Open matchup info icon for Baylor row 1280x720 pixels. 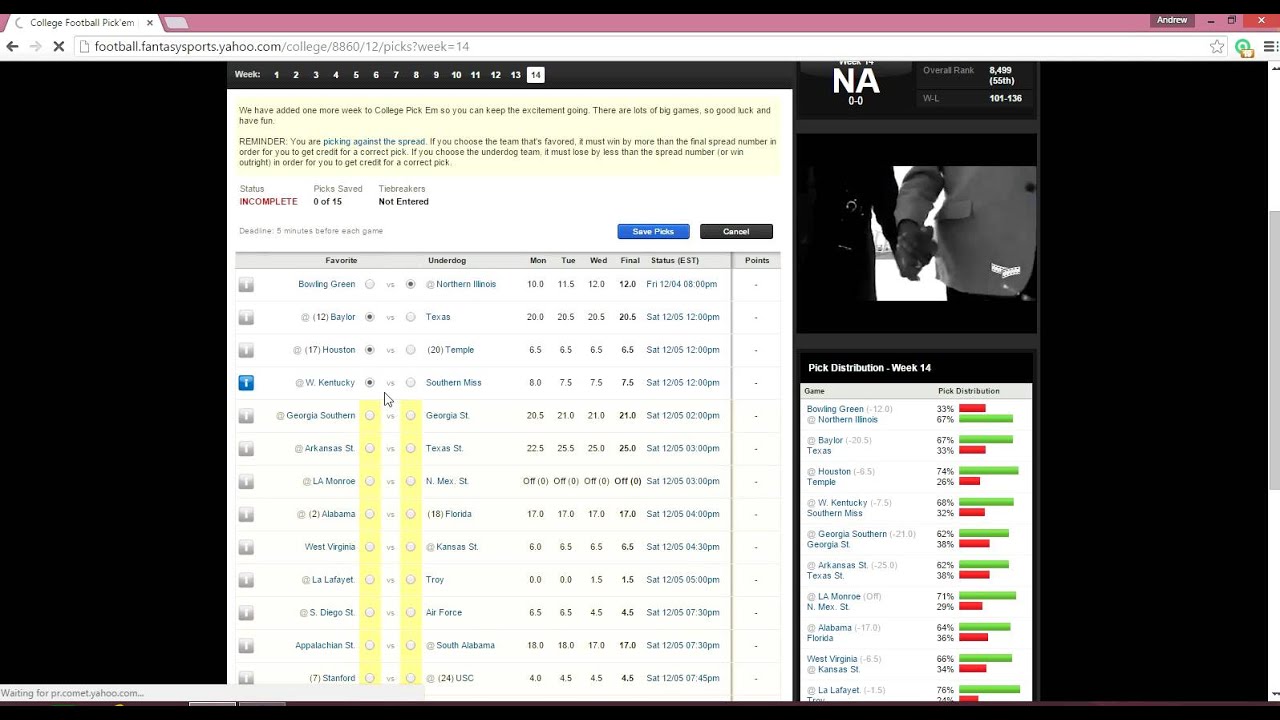(x=246, y=317)
